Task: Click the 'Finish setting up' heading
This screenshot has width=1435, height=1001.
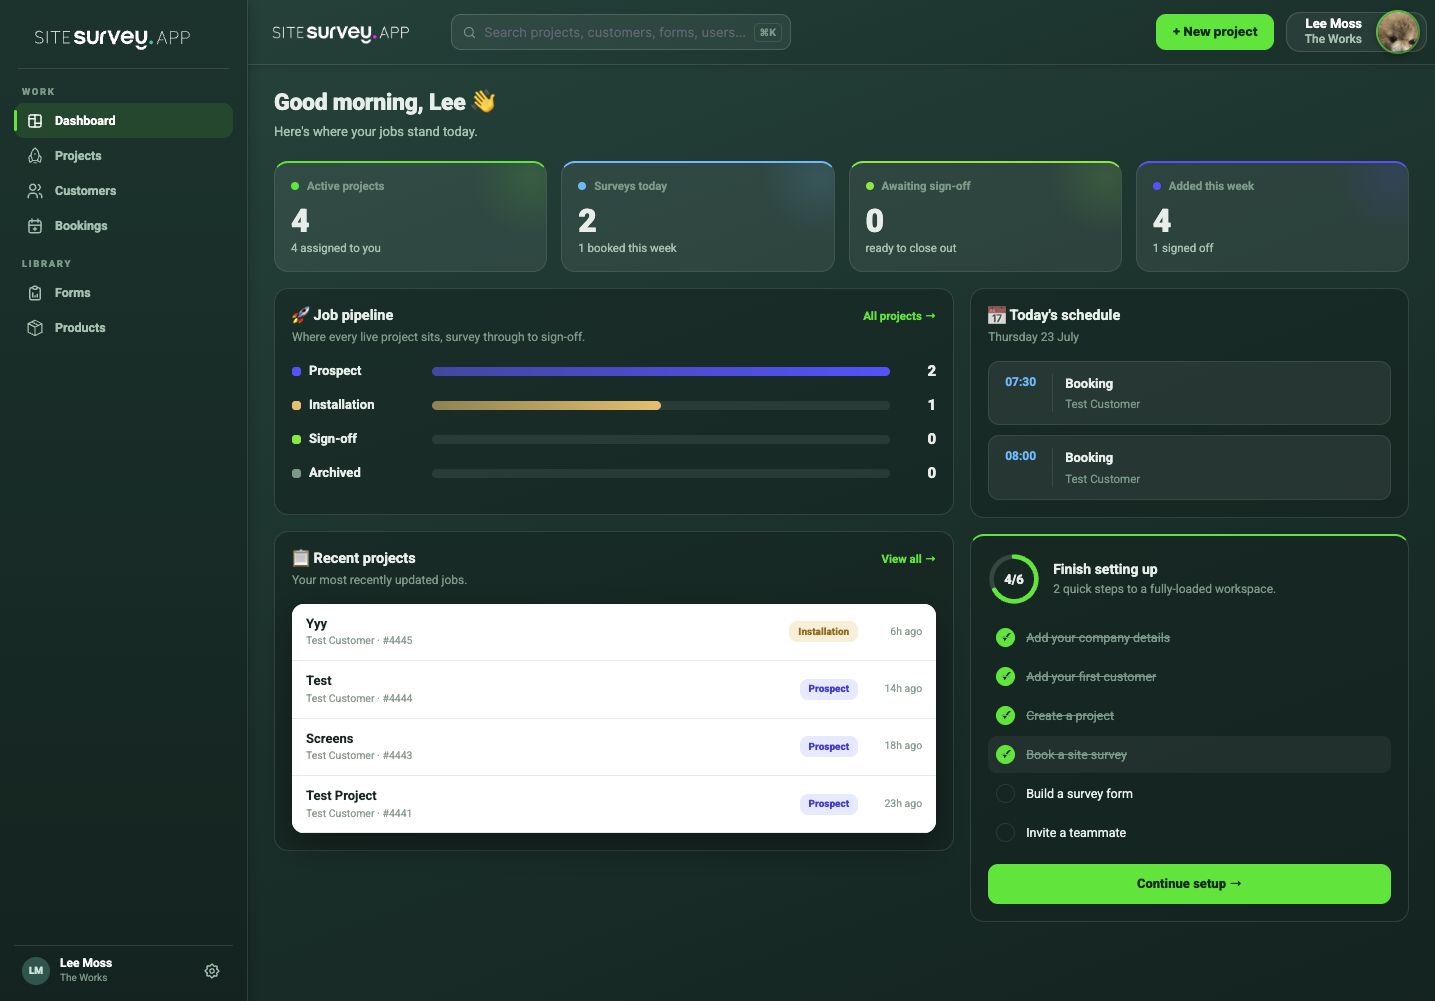Action: pos(1105,569)
